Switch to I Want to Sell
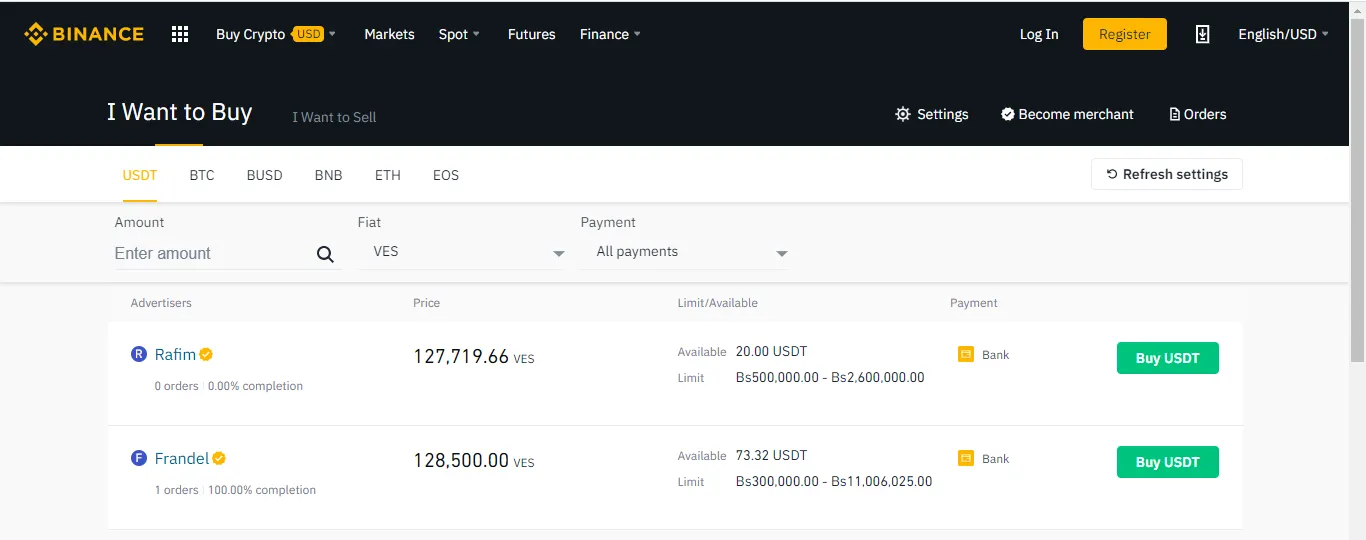Screen dimensions: 1366x540 tap(334, 117)
